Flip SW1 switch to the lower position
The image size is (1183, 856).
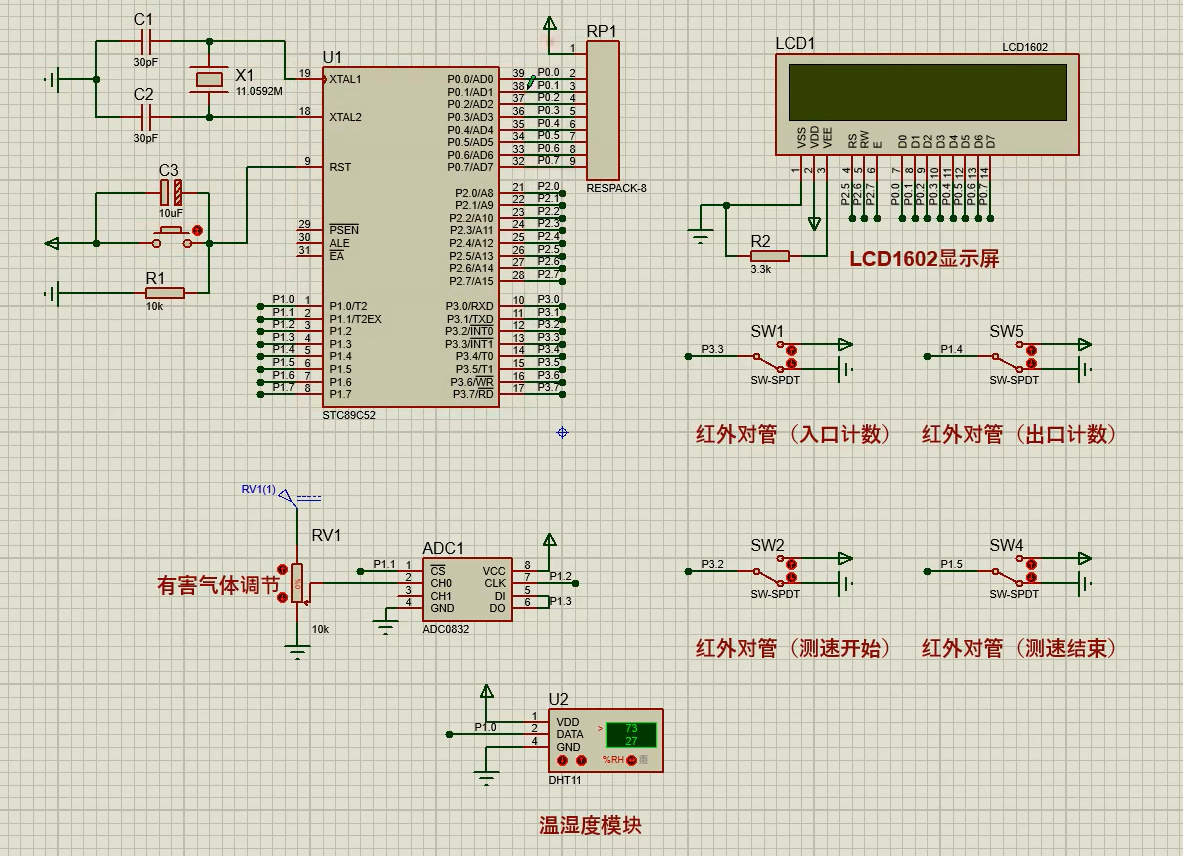[x=792, y=363]
